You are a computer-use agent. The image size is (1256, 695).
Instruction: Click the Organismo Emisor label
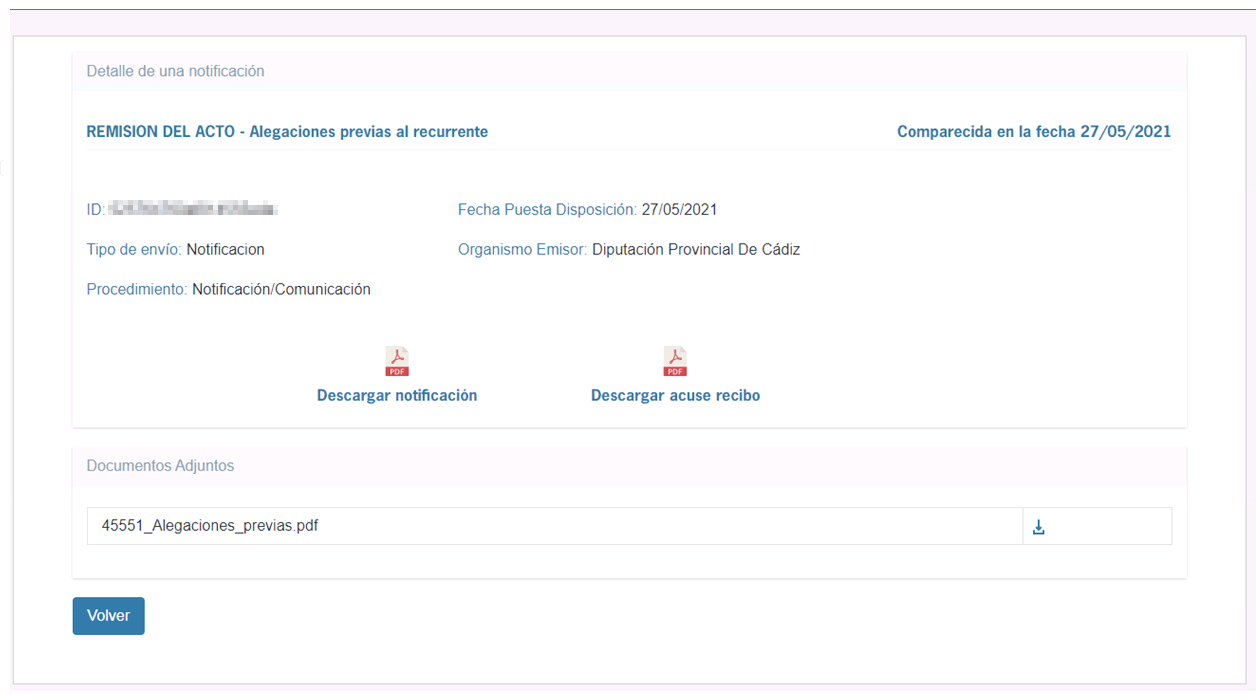click(522, 250)
